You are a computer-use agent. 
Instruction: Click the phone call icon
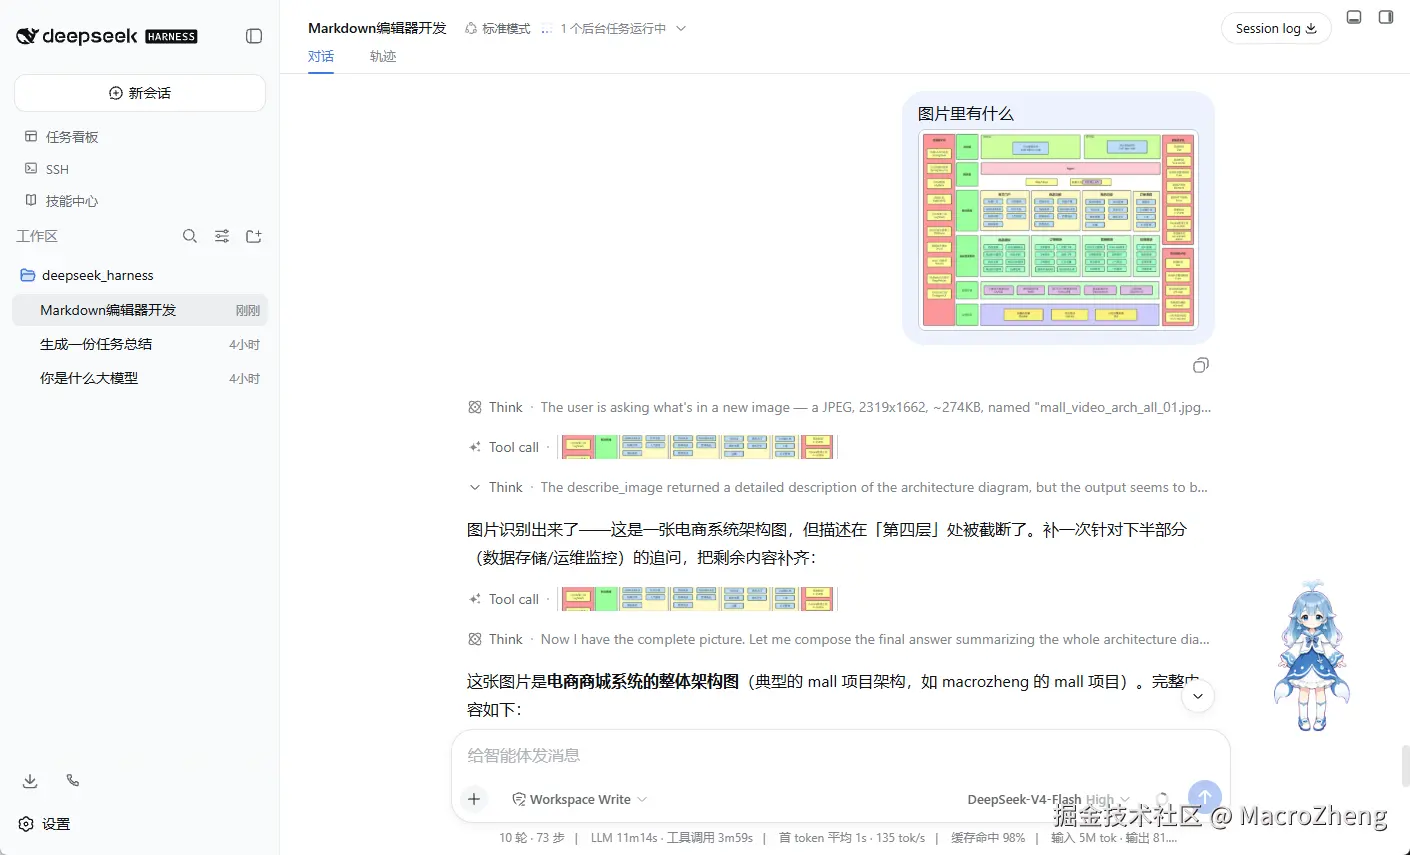73,780
